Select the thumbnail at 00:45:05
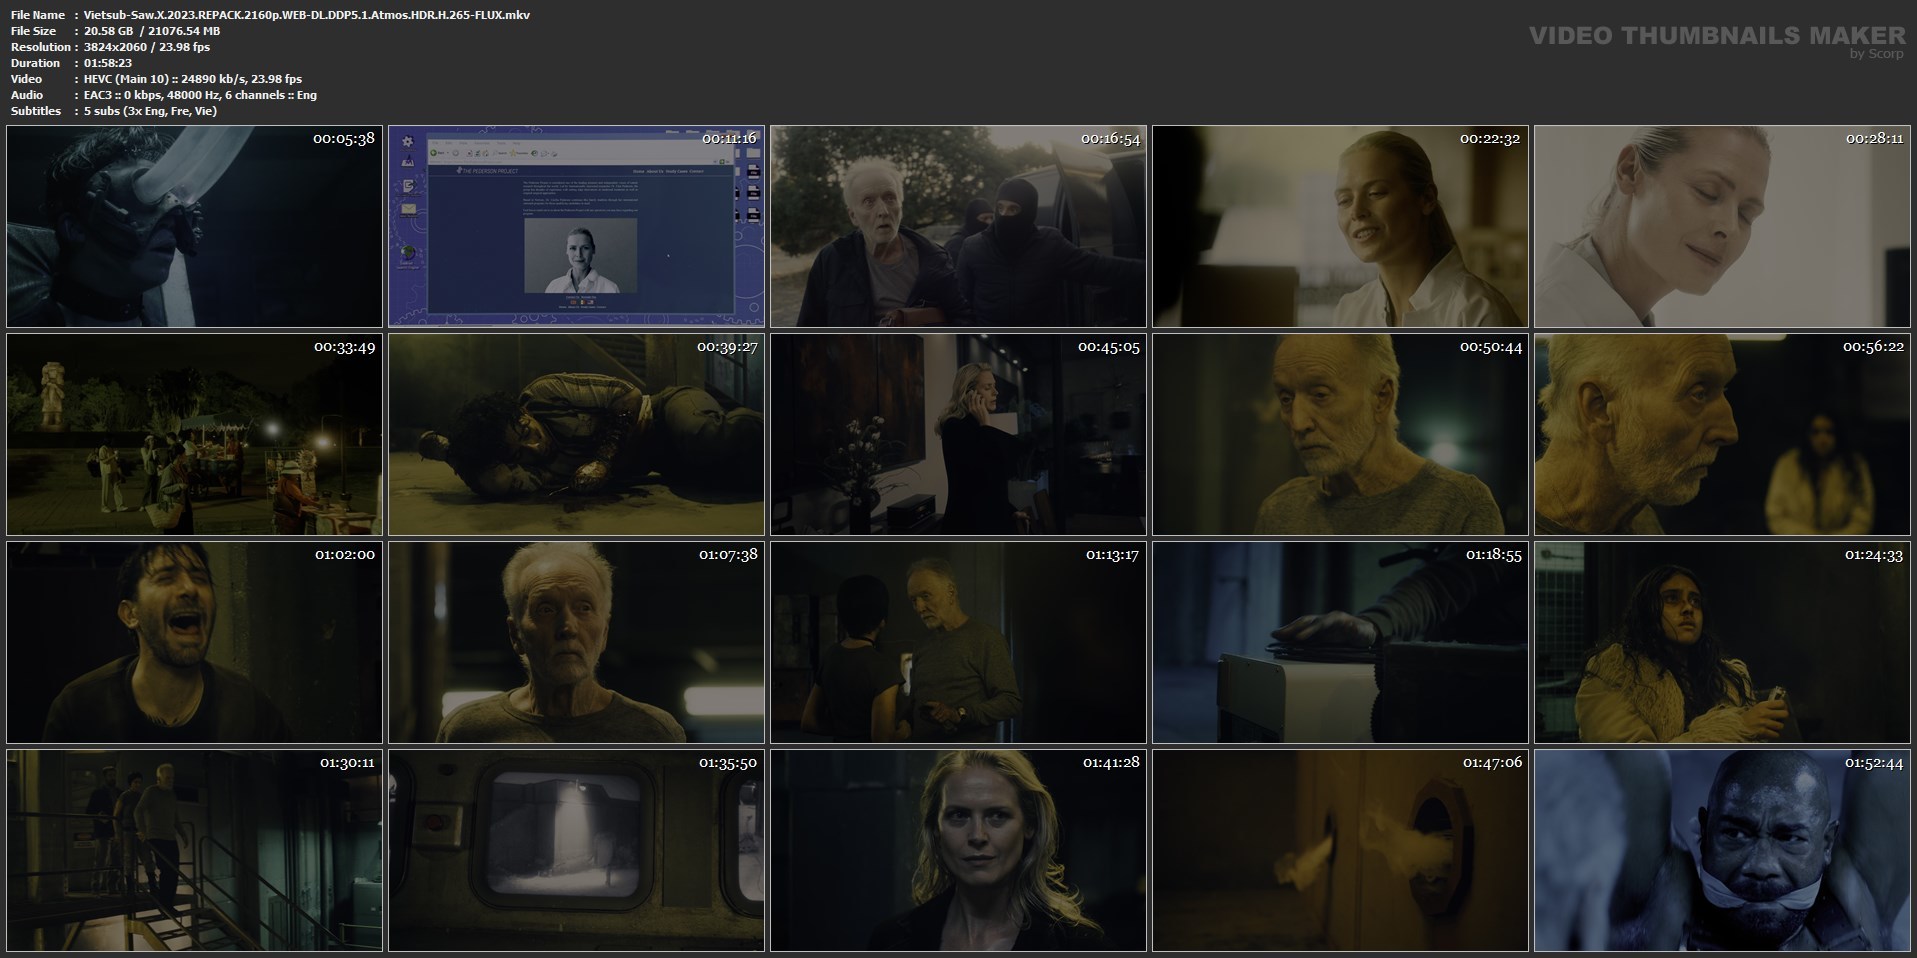 958,435
